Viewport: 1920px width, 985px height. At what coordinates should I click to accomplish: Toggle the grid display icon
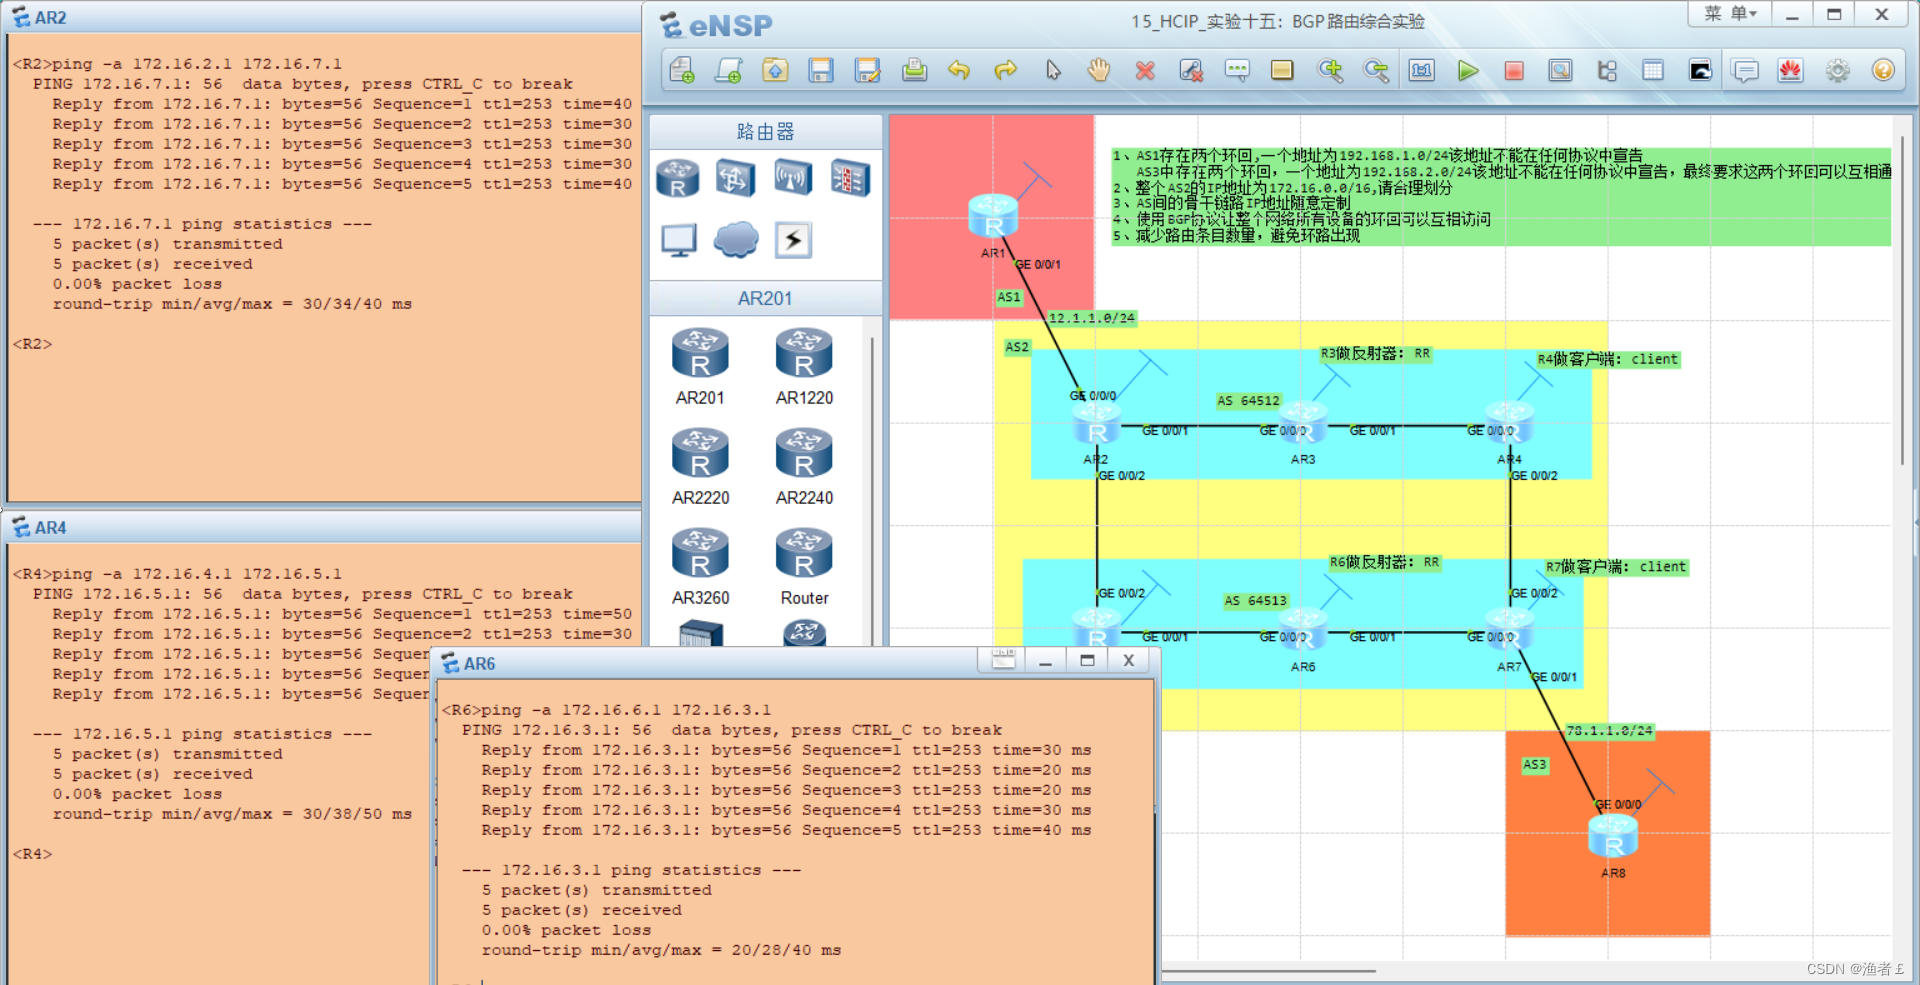coord(1653,70)
